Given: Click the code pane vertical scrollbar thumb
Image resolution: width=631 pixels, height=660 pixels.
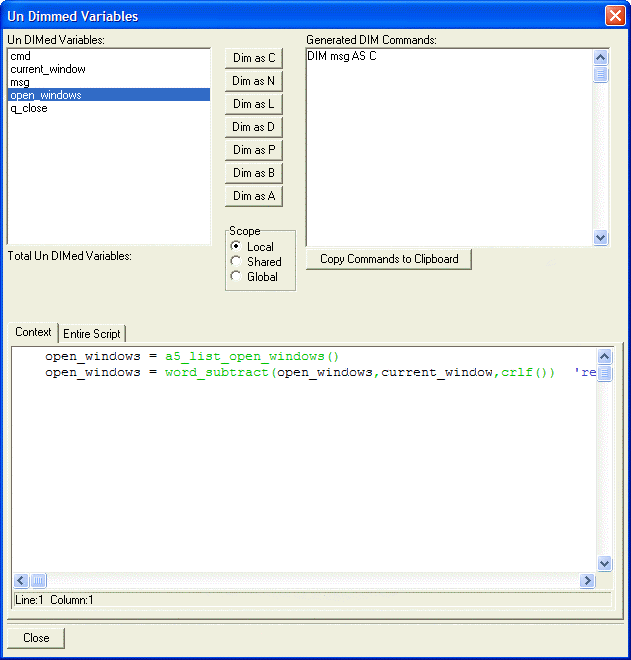Looking at the screenshot, I should coord(604,373).
